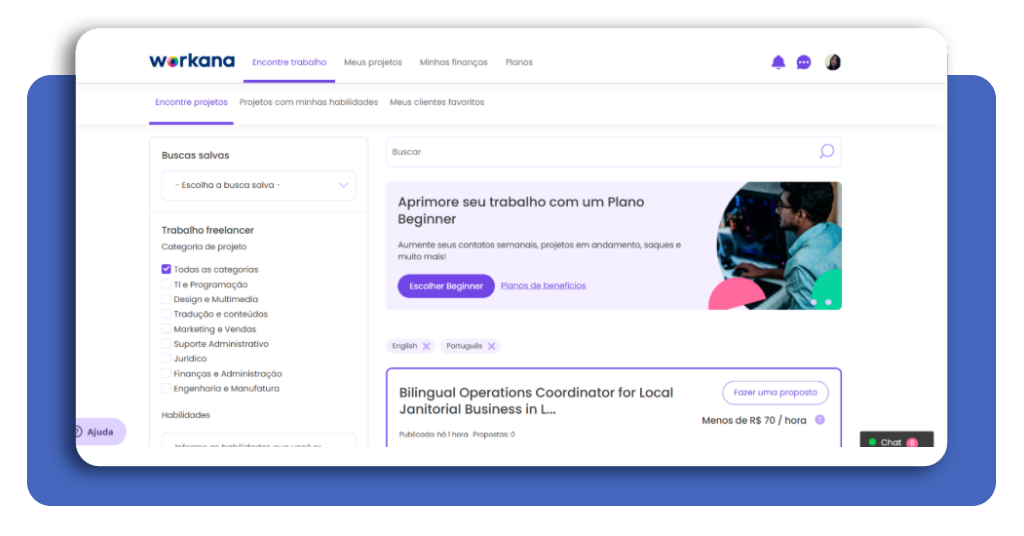Check Finanças e Administração category

(166, 373)
